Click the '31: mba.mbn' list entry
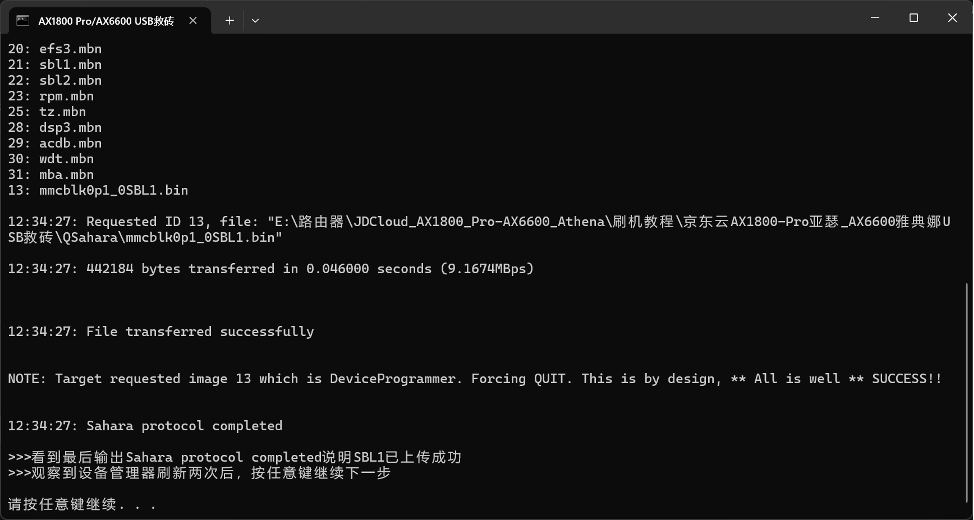The width and height of the screenshot is (974, 520). tap(51, 174)
